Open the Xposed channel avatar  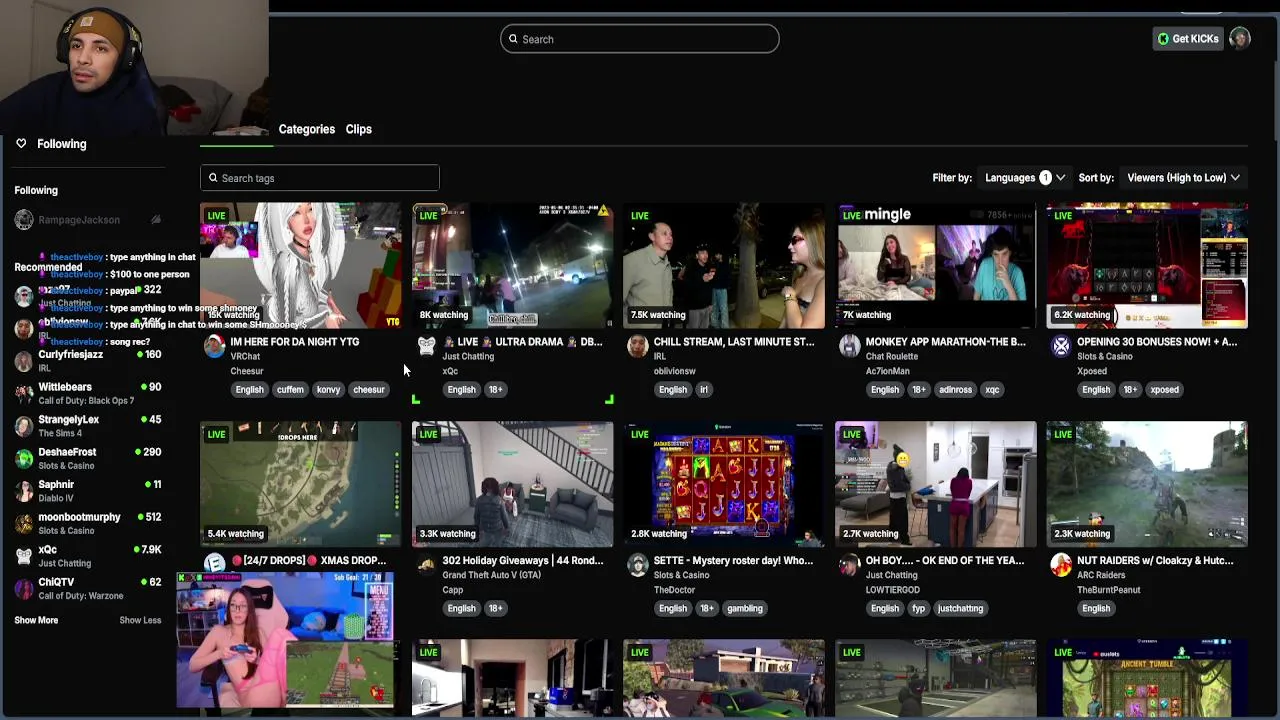pyautogui.click(x=1061, y=347)
